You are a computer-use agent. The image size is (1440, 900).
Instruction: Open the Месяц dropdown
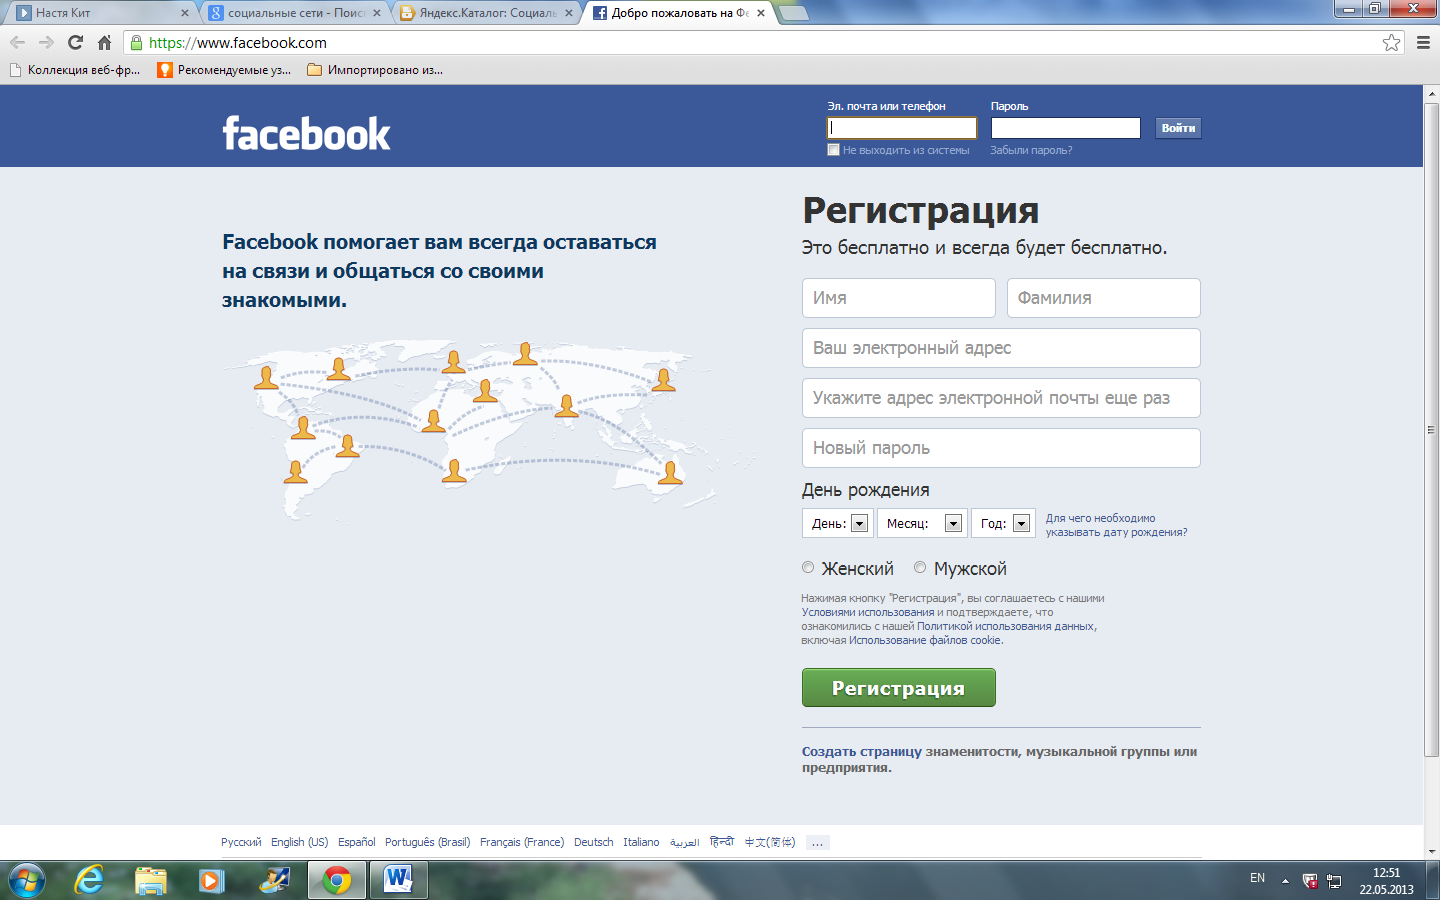tap(922, 523)
